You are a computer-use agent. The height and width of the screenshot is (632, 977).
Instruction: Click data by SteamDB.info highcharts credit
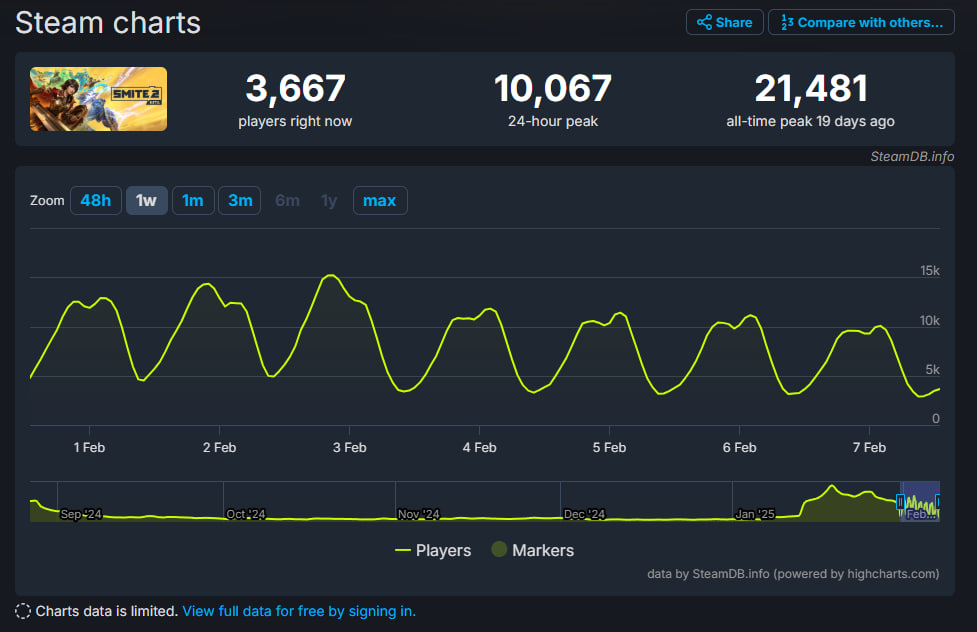click(x=793, y=574)
